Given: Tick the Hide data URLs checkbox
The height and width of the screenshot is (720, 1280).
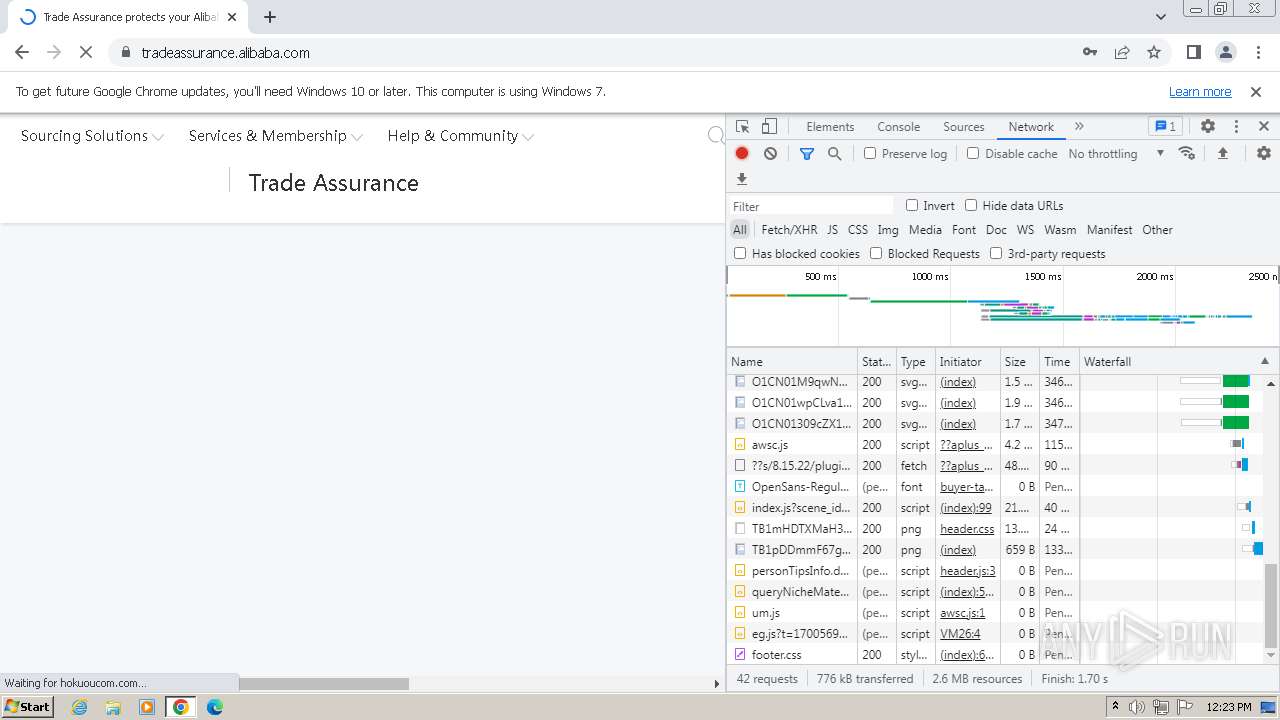Looking at the screenshot, I should coord(971,205).
